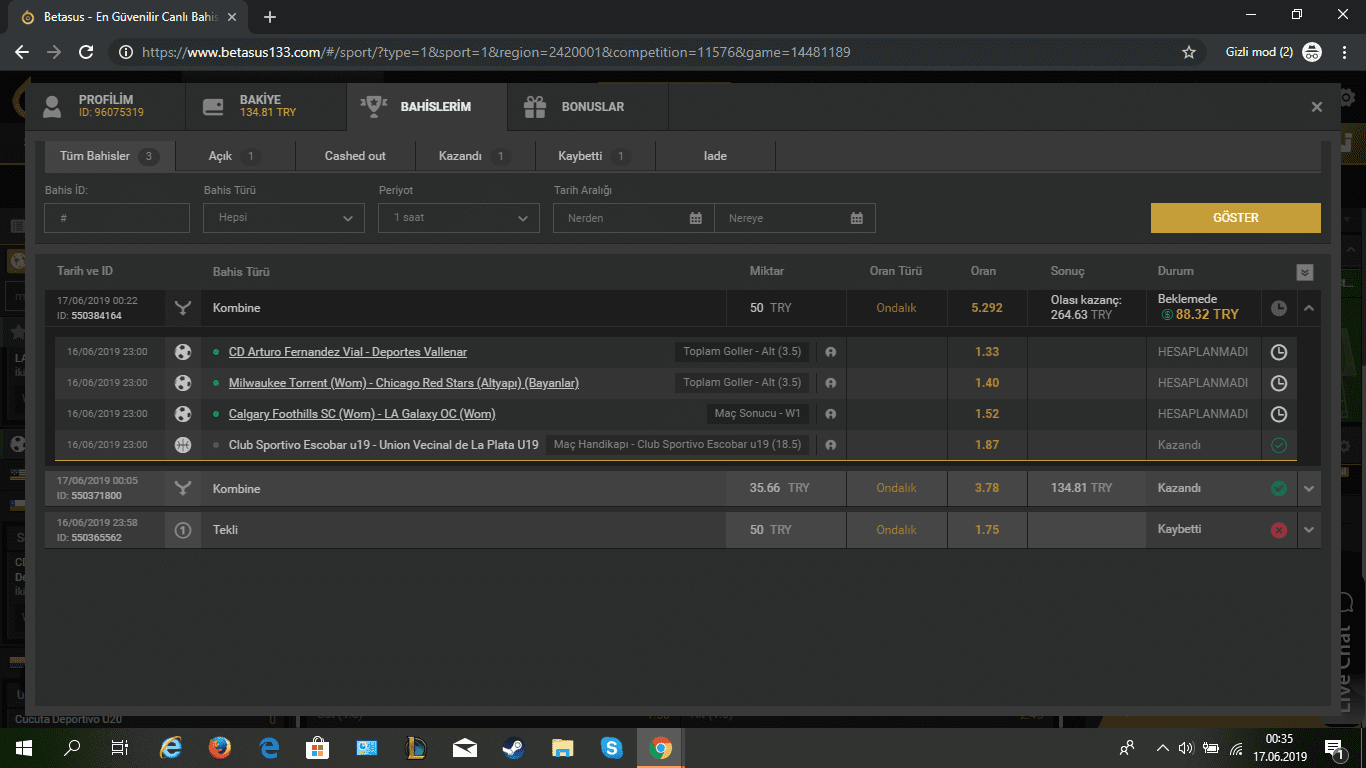Switch to Bahislerim tab

427,106
